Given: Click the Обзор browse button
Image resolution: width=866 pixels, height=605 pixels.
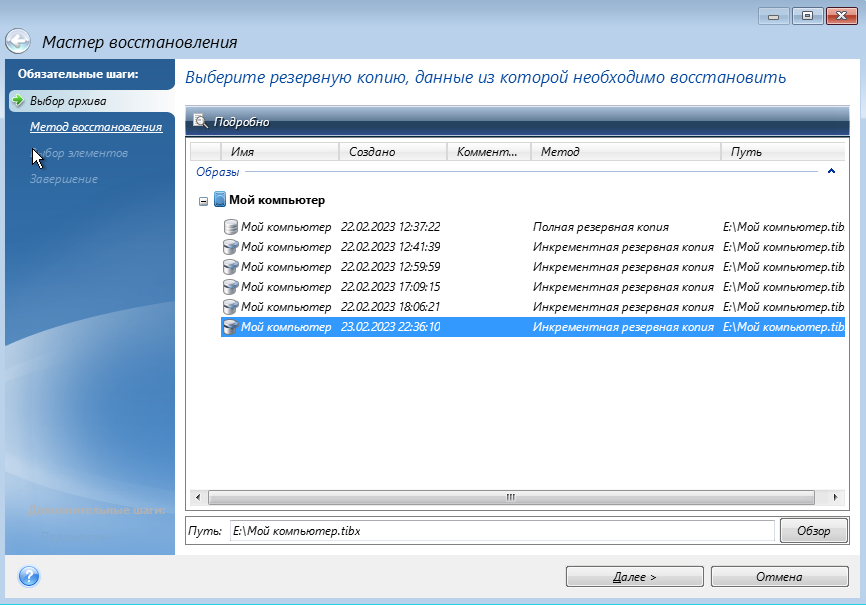Looking at the screenshot, I should pyautogui.click(x=813, y=531).
